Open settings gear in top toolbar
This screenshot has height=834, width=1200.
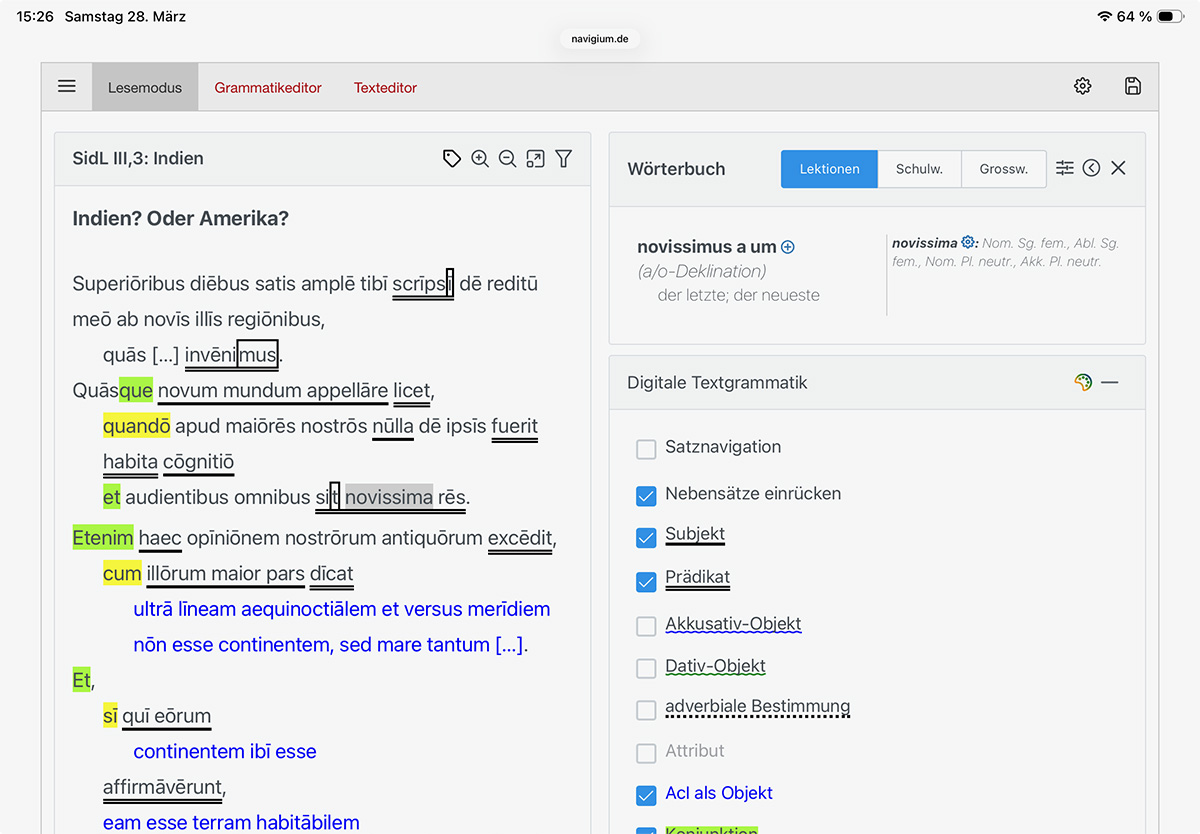click(1082, 87)
